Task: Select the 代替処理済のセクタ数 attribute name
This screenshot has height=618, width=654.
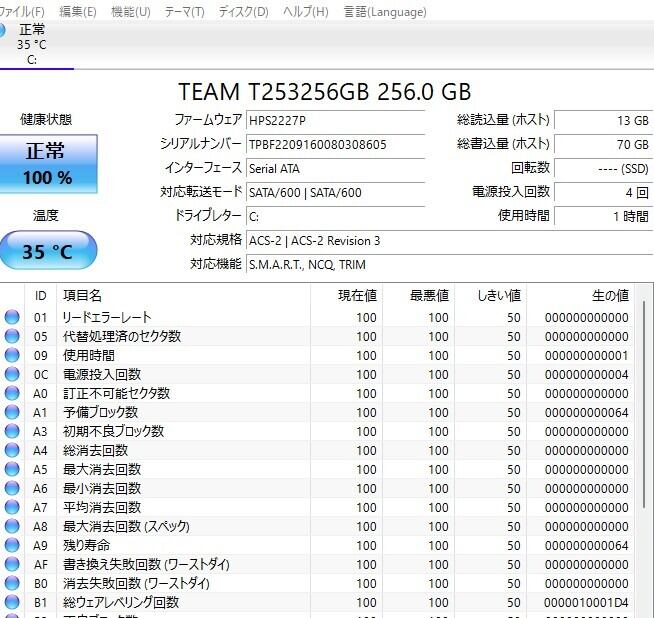Action: [x=122, y=336]
